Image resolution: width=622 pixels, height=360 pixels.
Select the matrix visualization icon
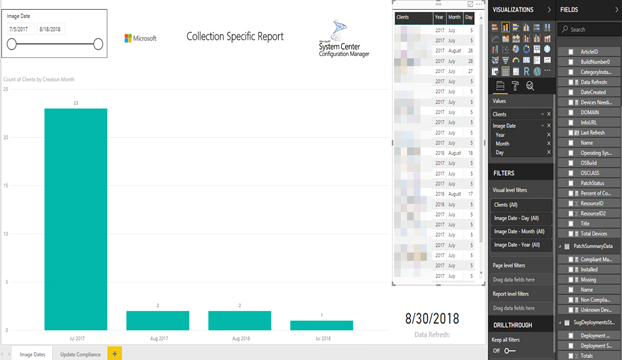click(516, 71)
